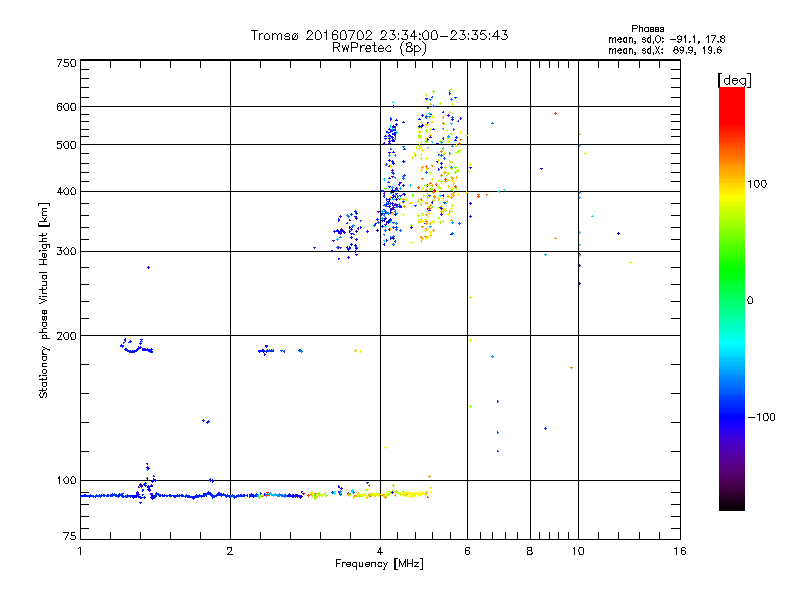Click the colorbar value label "-100"

point(762,417)
